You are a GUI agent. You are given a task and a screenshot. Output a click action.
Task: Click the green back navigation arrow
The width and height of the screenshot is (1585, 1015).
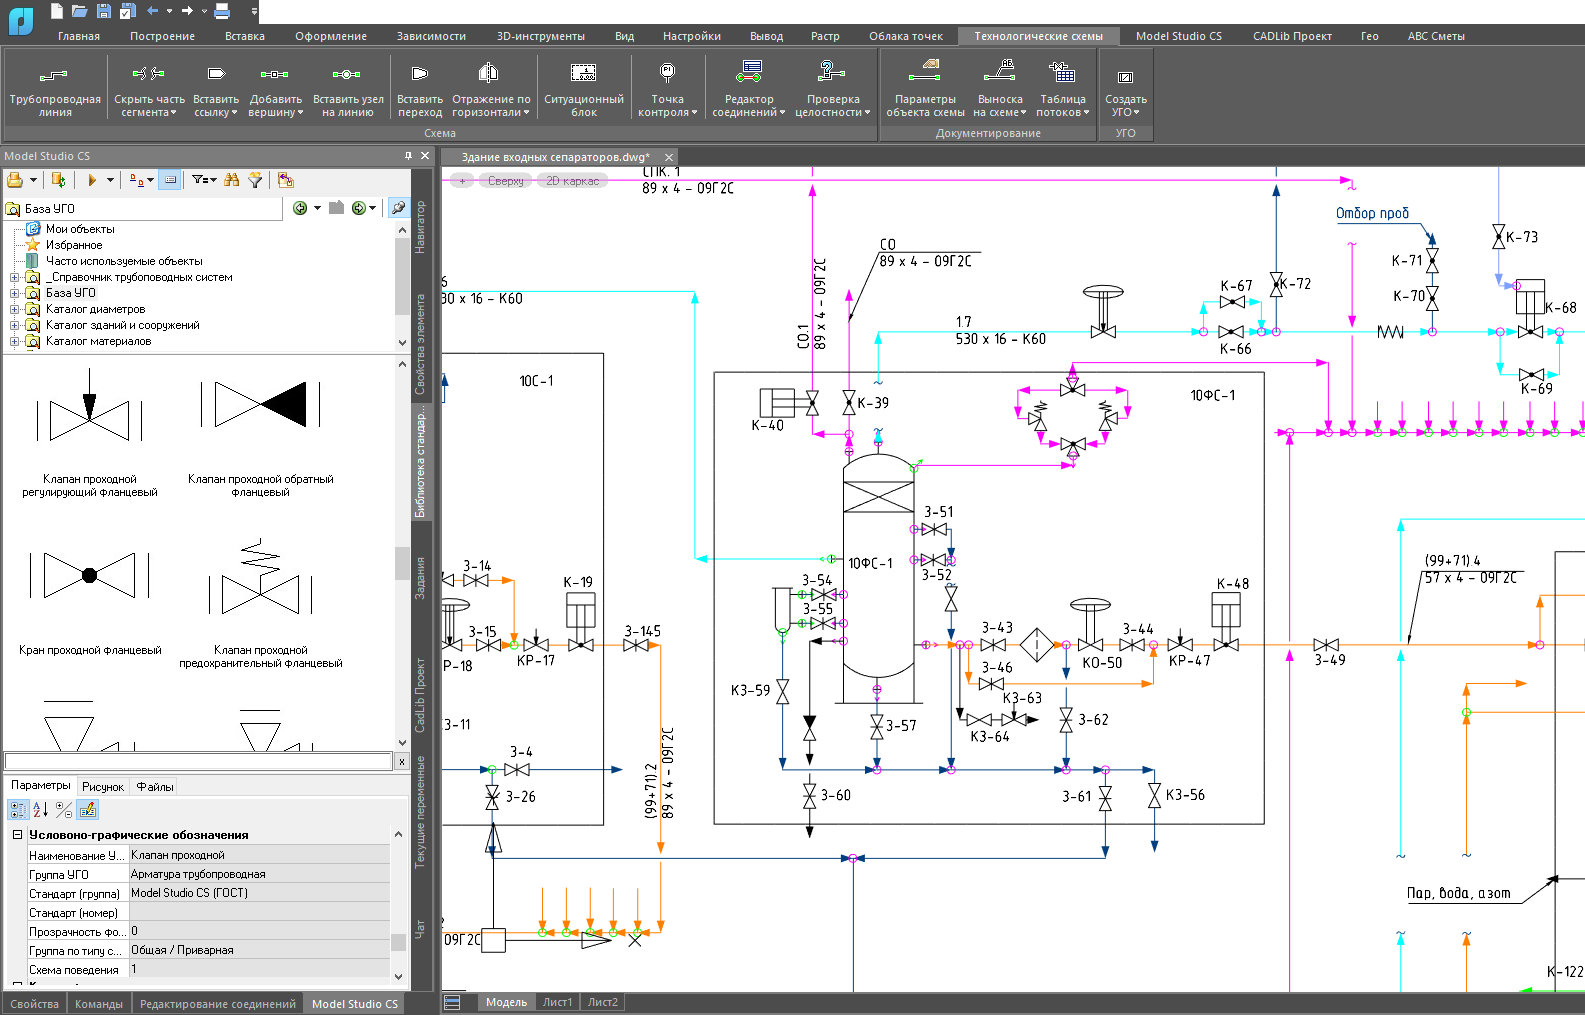click(x=300, y=208)
